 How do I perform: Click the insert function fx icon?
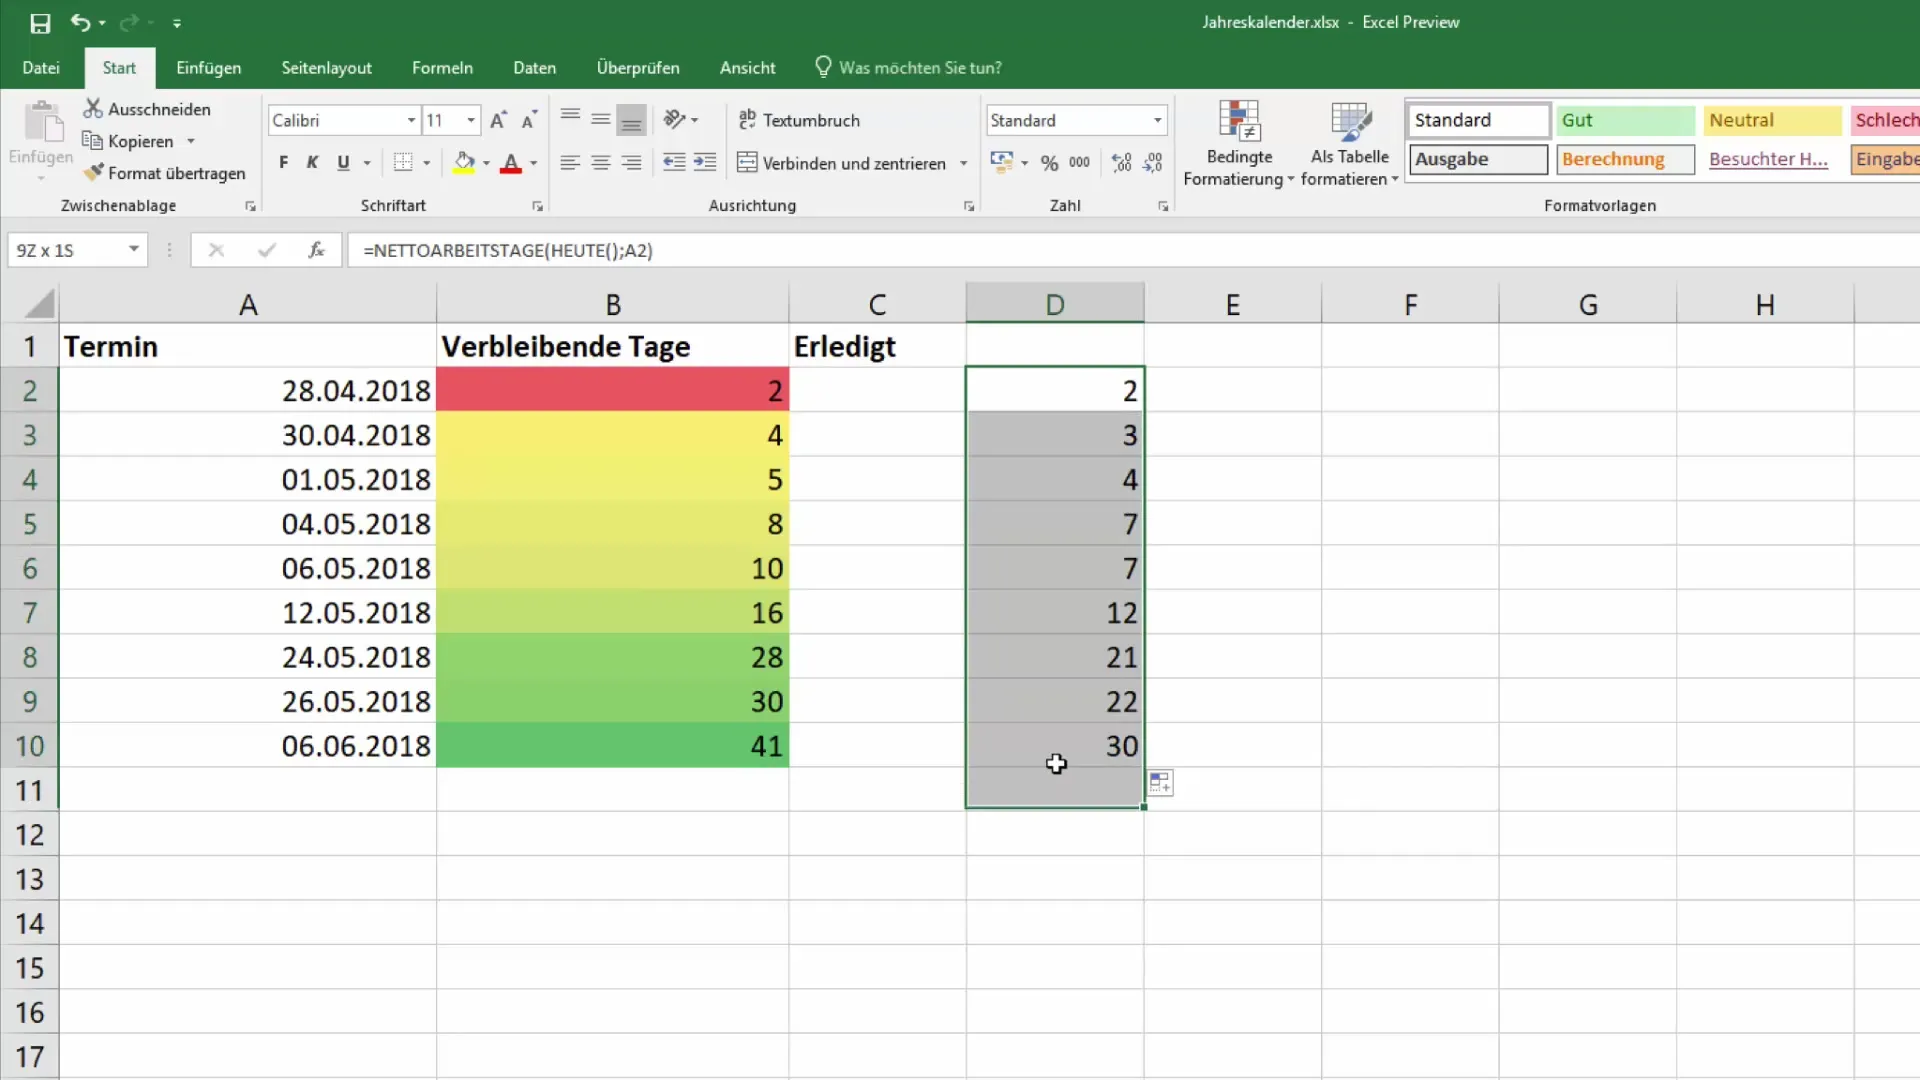pos(316,250)
